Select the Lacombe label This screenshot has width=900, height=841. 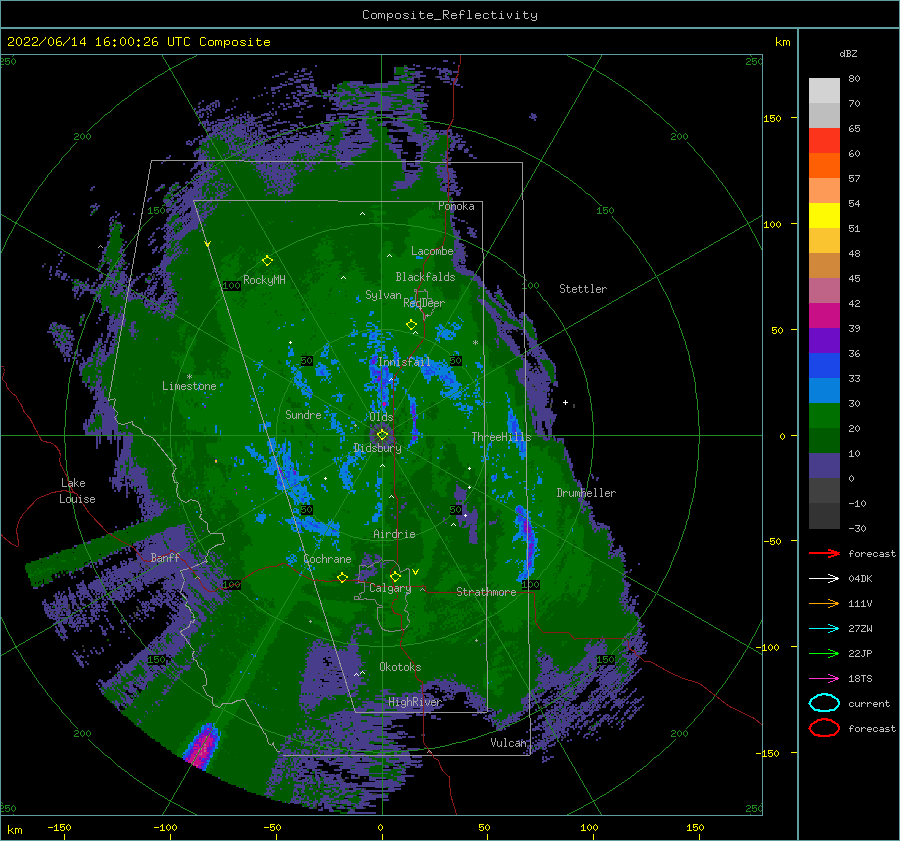click(432, 251)
